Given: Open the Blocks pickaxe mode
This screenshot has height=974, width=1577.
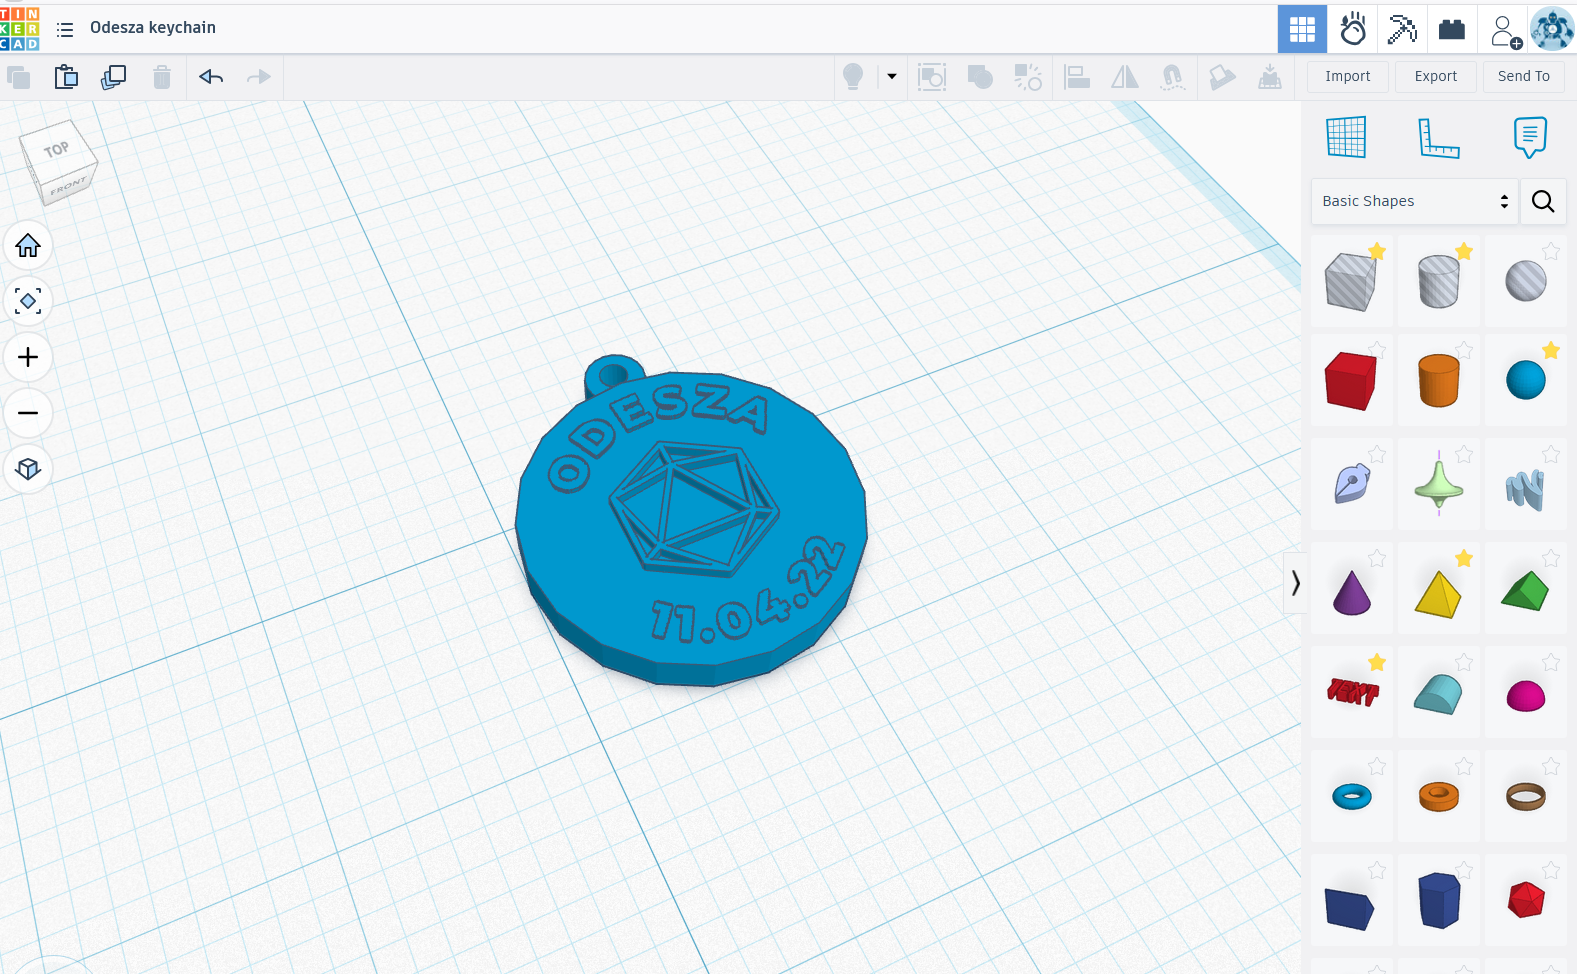Looking at the screenshot, I should pyautogui.click(x=1402, y=29).
